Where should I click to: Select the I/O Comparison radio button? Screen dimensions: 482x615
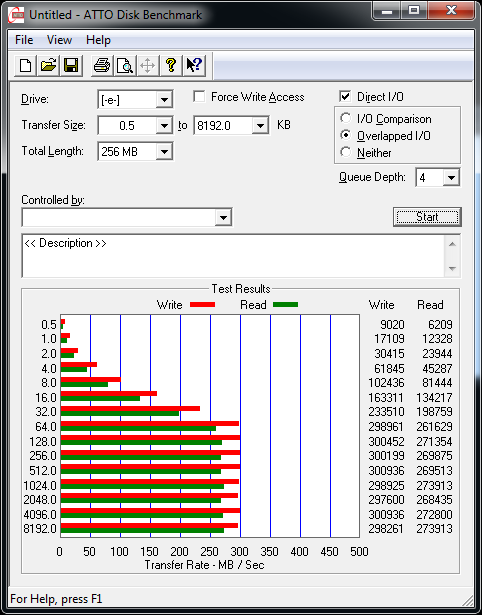pos(346,118)
